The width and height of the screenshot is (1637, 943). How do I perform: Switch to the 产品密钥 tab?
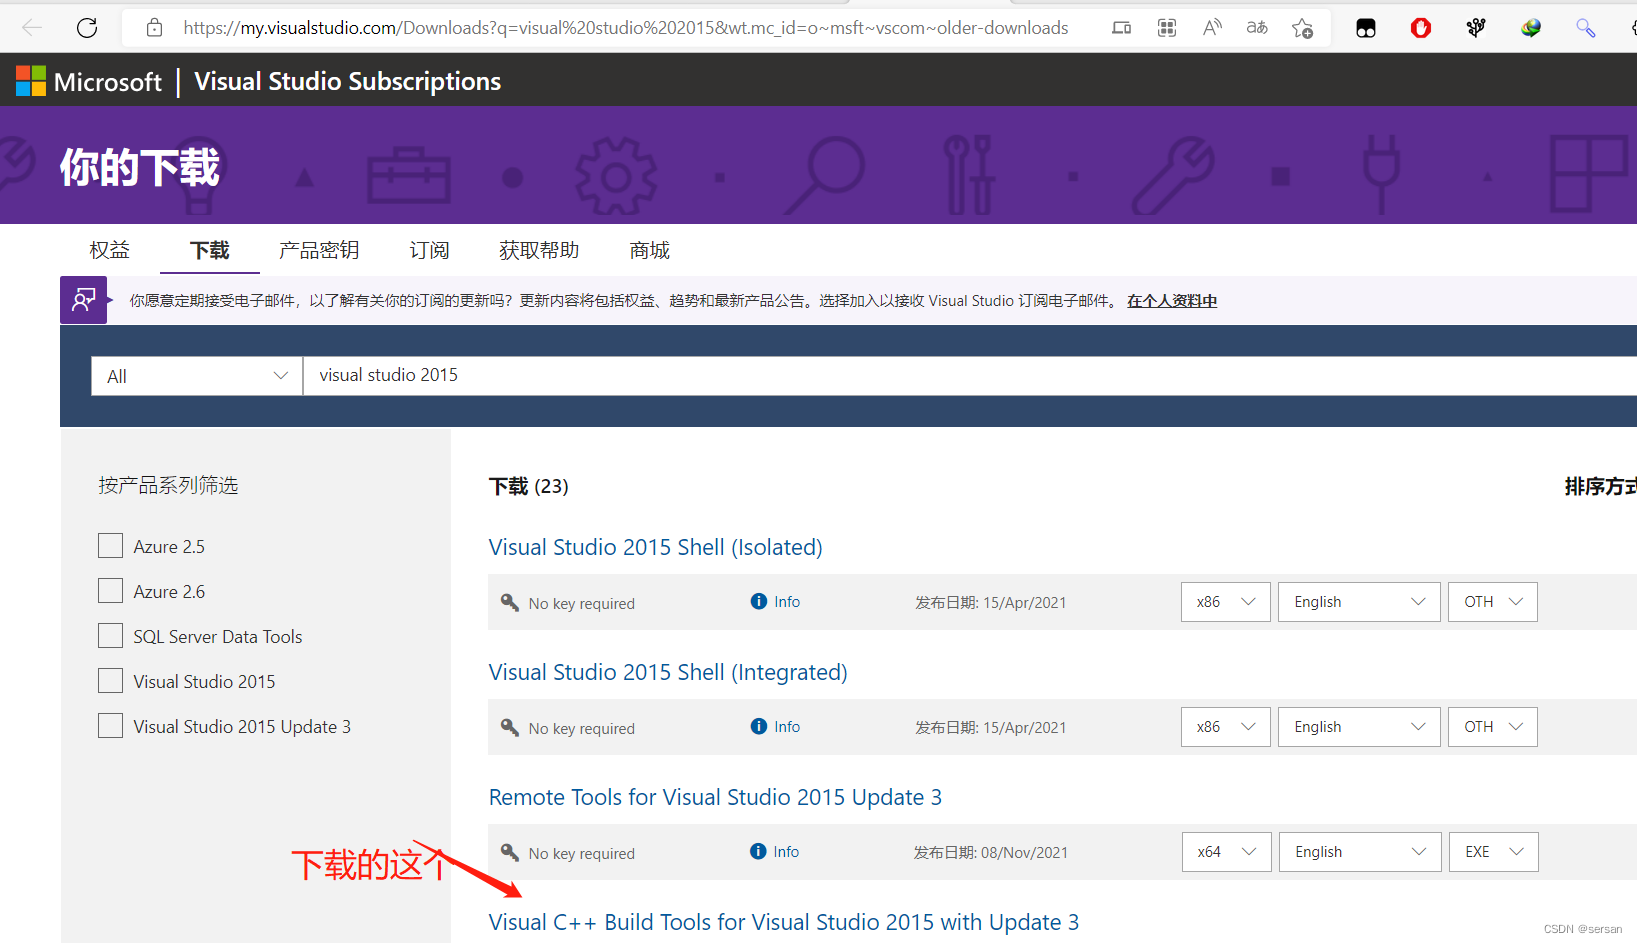point(319,250)
